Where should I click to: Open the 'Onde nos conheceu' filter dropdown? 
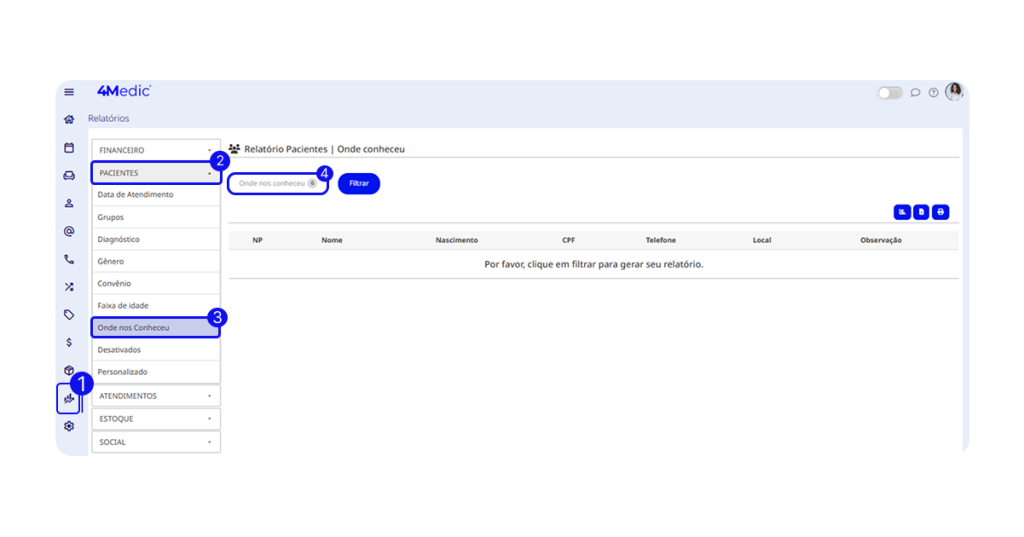point(277,184)
